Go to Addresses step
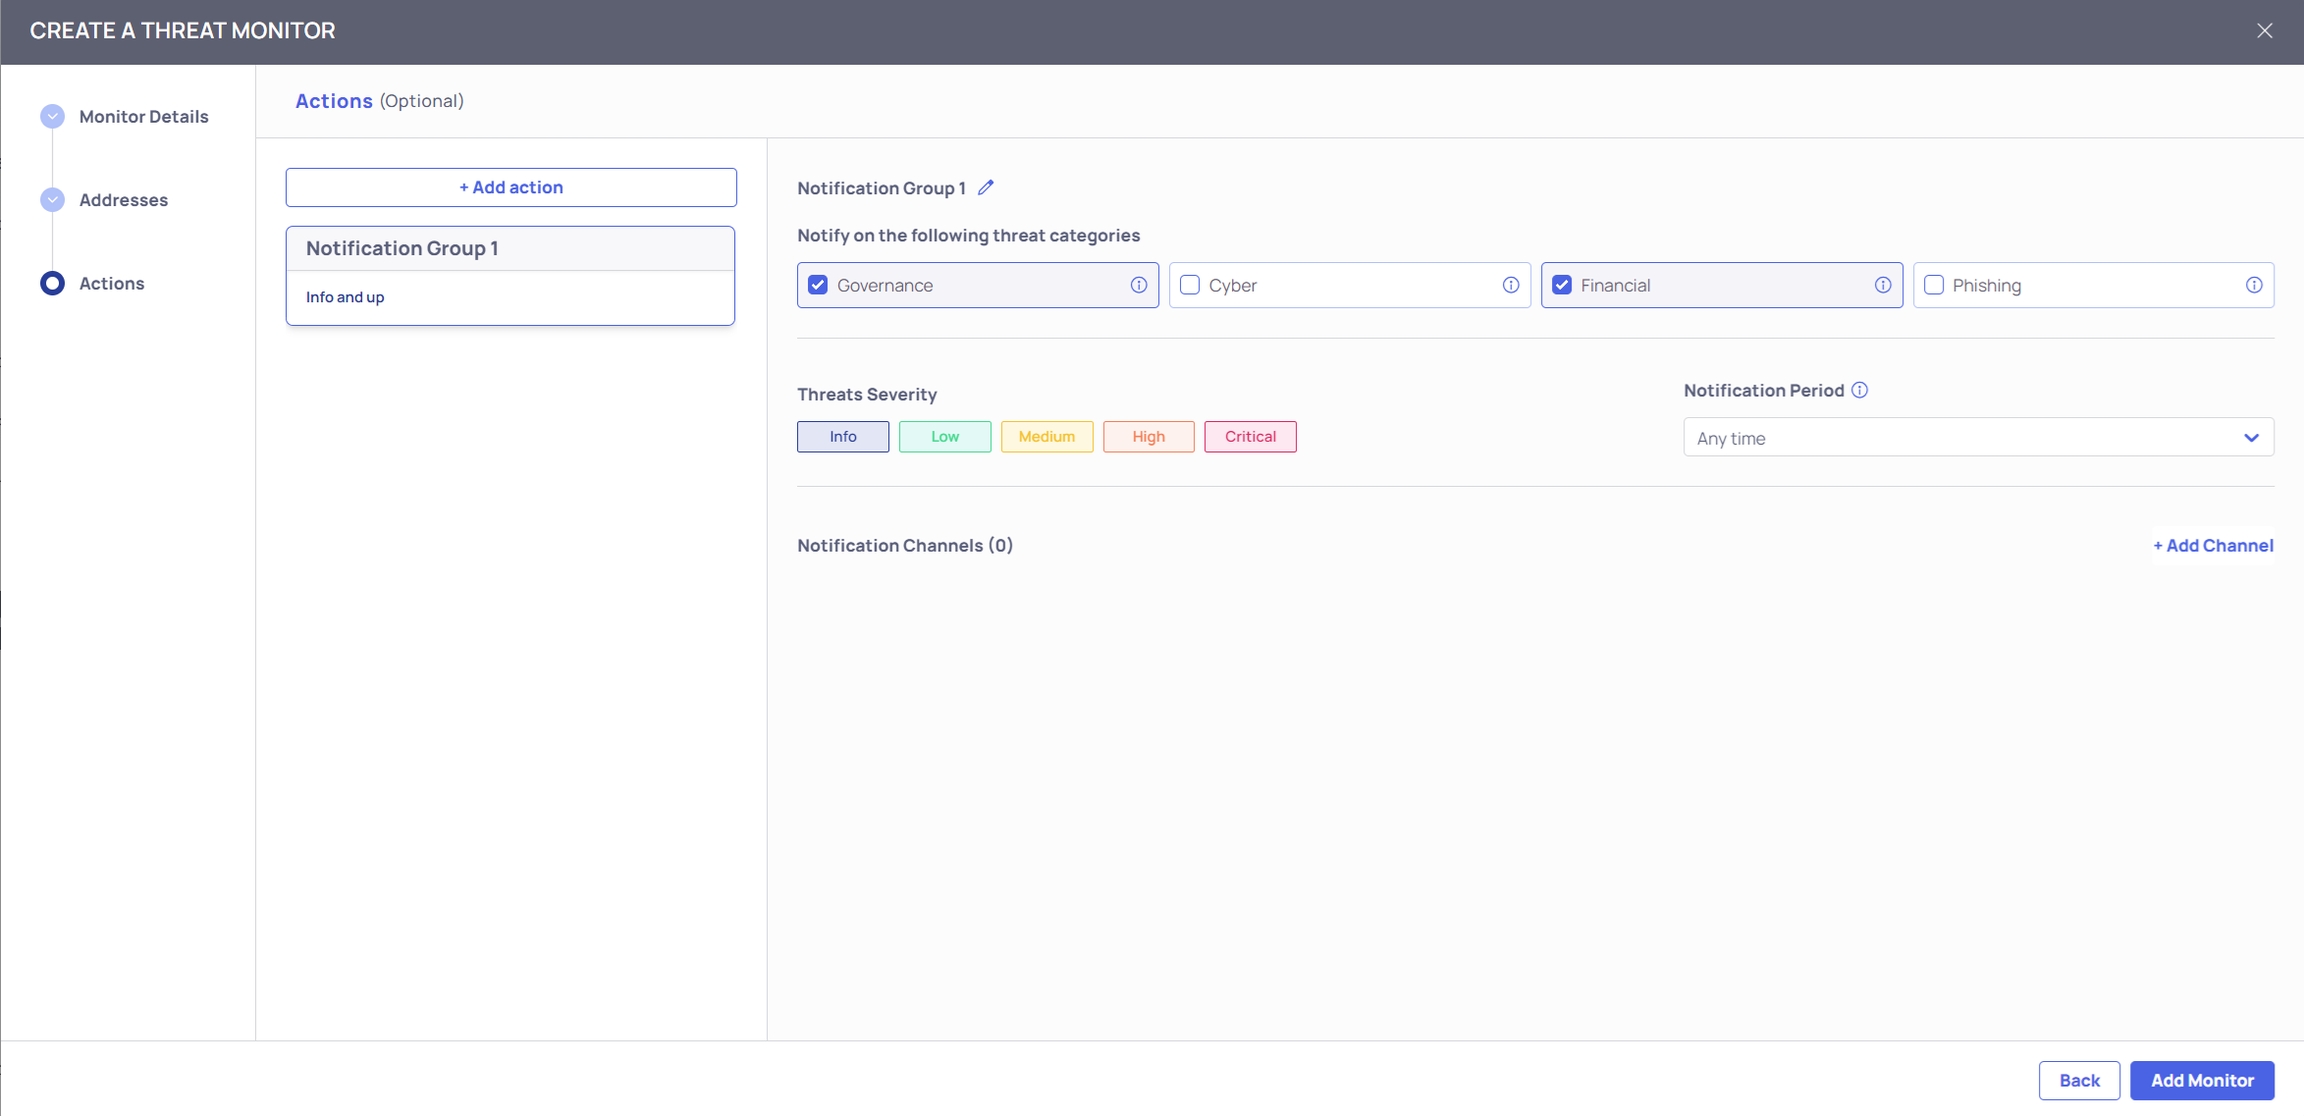The image size is (2304, 1116). tap(123, 200)
